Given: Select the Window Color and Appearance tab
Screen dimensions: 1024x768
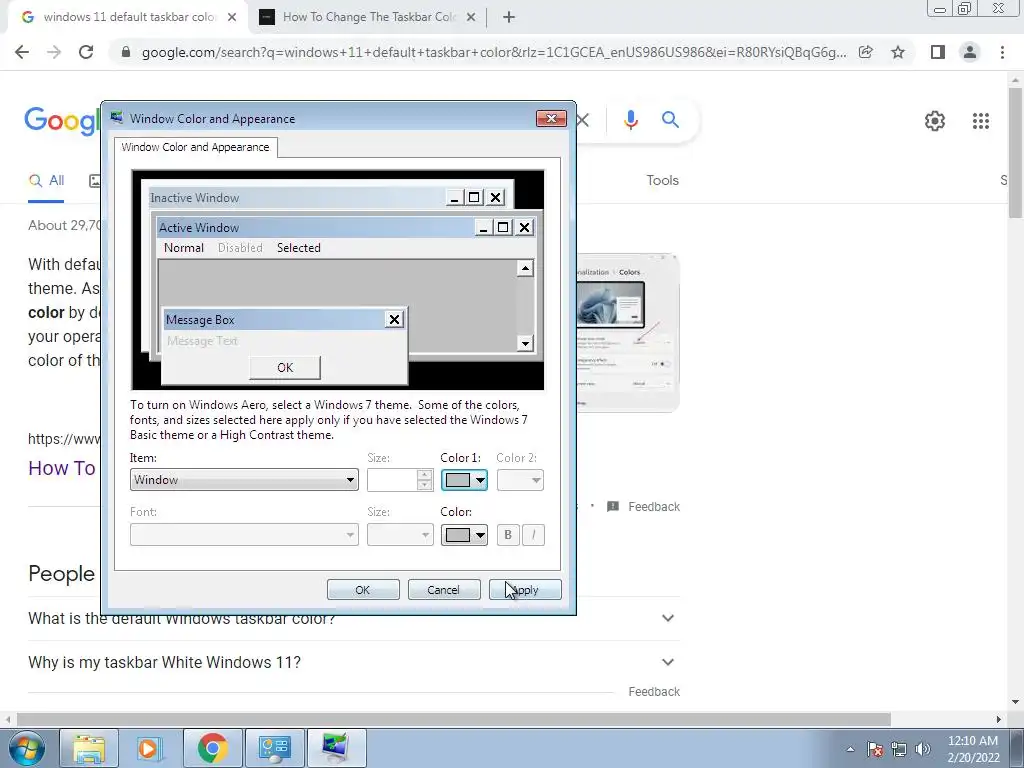Looking at the screenshot, I should click(195, 147).
